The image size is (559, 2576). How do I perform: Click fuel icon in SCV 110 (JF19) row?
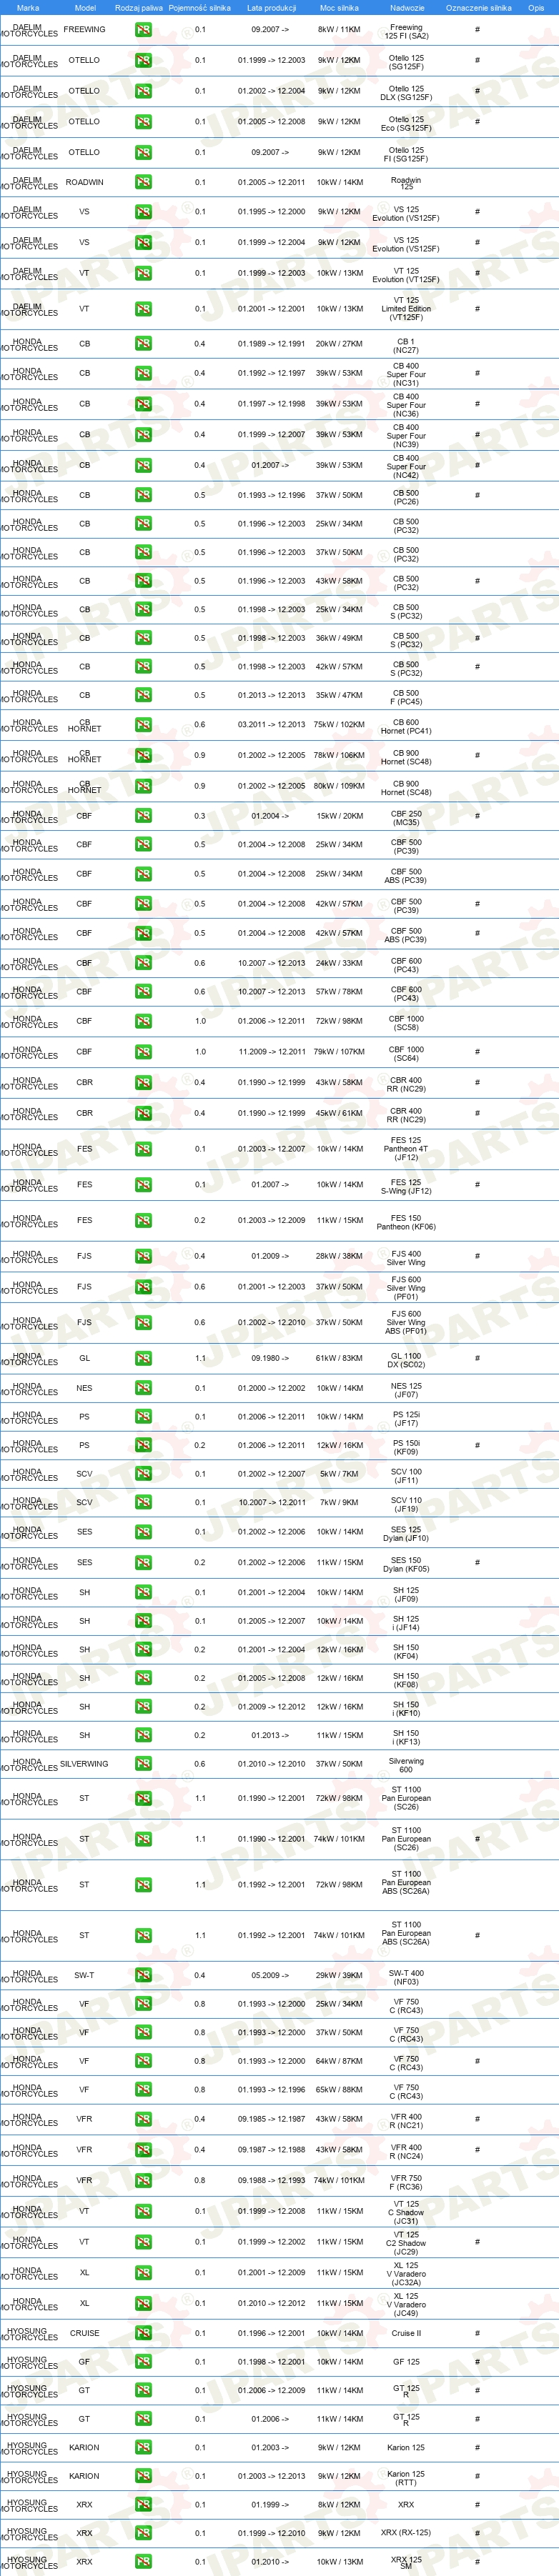(143, 1502)
